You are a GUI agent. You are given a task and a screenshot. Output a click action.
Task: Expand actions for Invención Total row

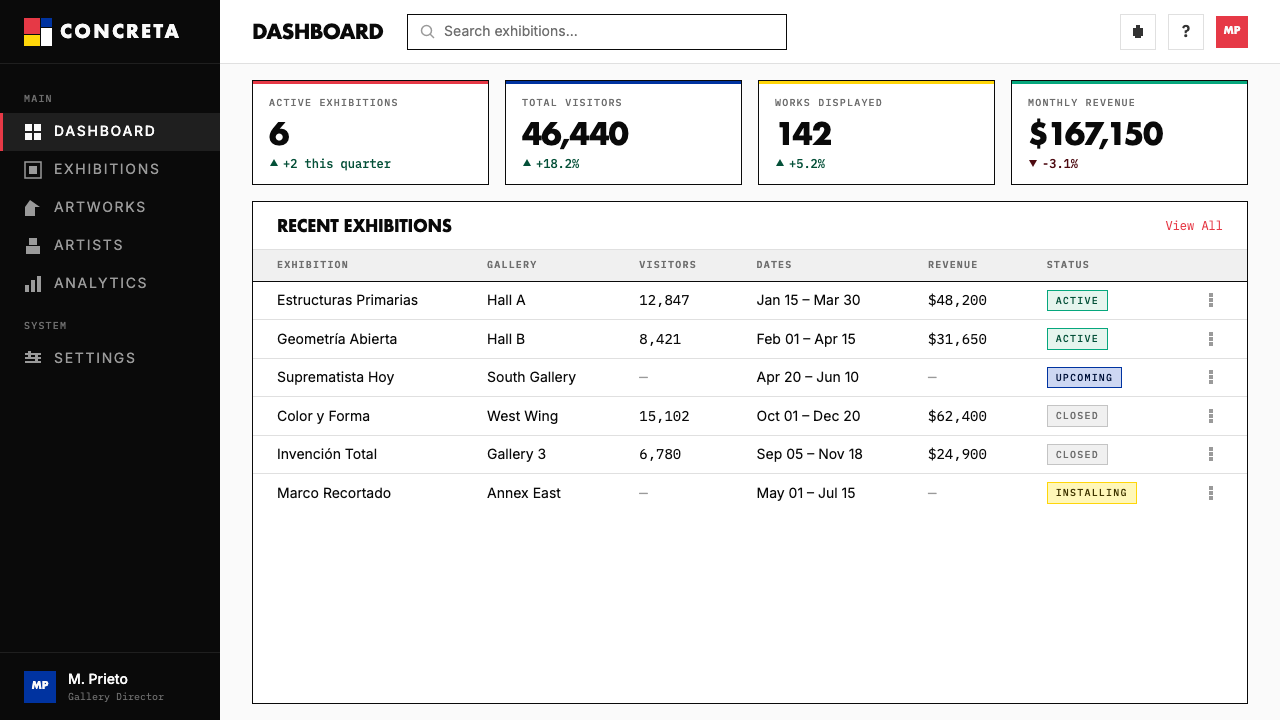1211,454
